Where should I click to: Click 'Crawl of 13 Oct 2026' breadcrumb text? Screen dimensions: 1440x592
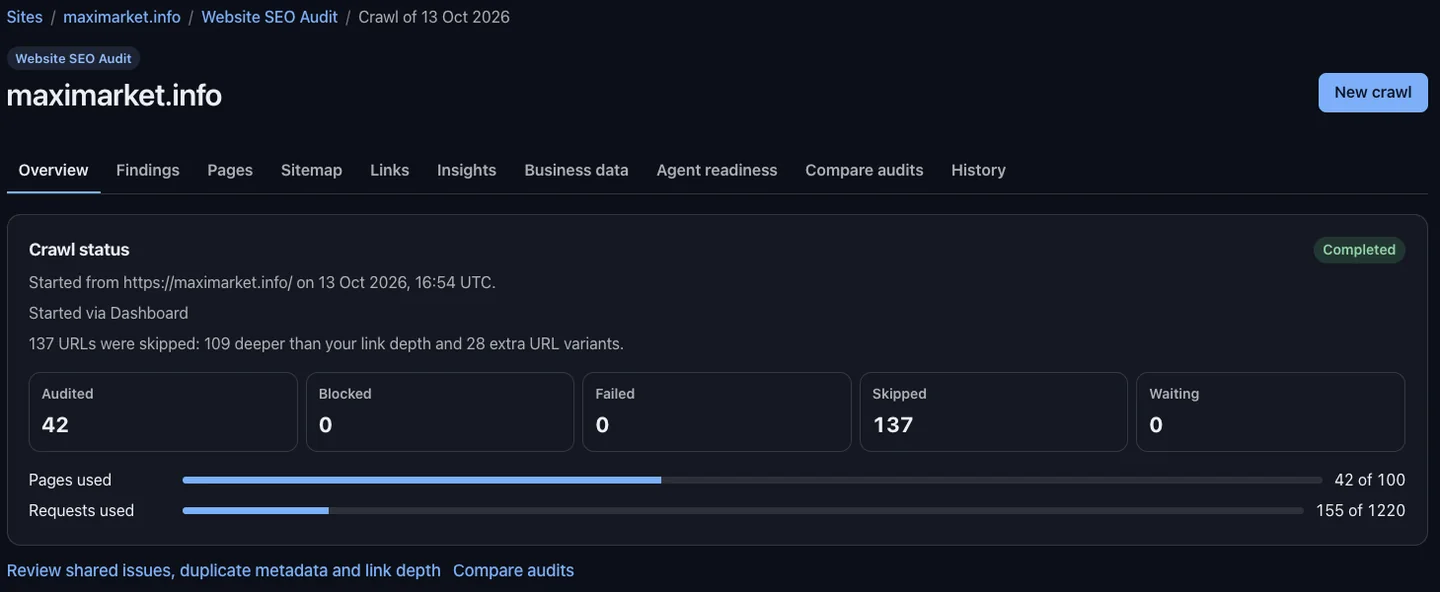[434, 17]
